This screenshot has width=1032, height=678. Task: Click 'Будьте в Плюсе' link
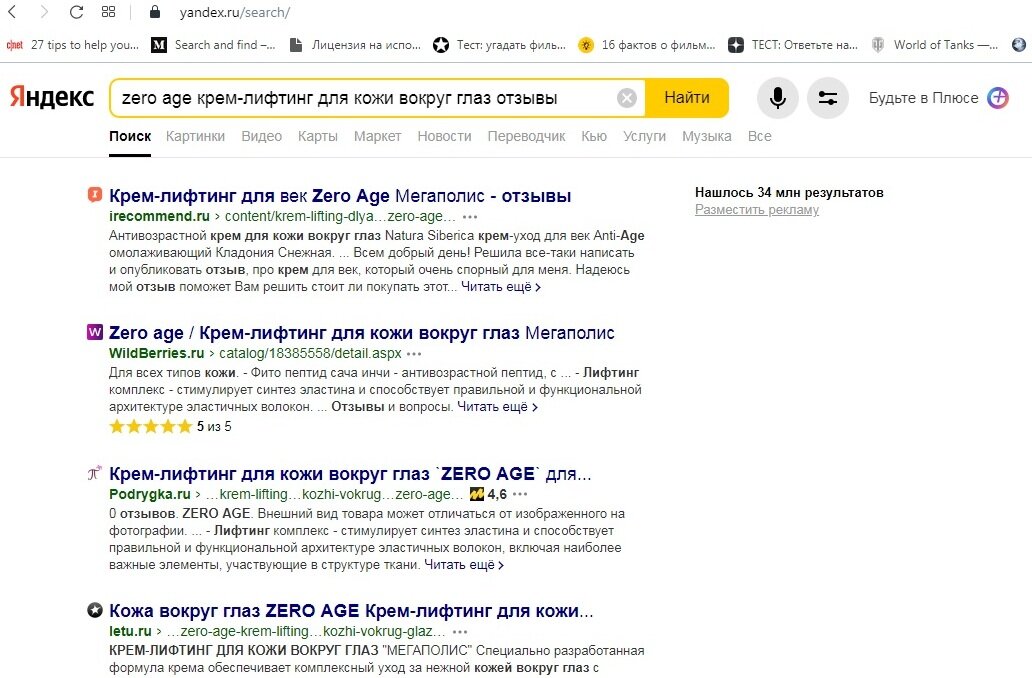(x=923, y=98)
